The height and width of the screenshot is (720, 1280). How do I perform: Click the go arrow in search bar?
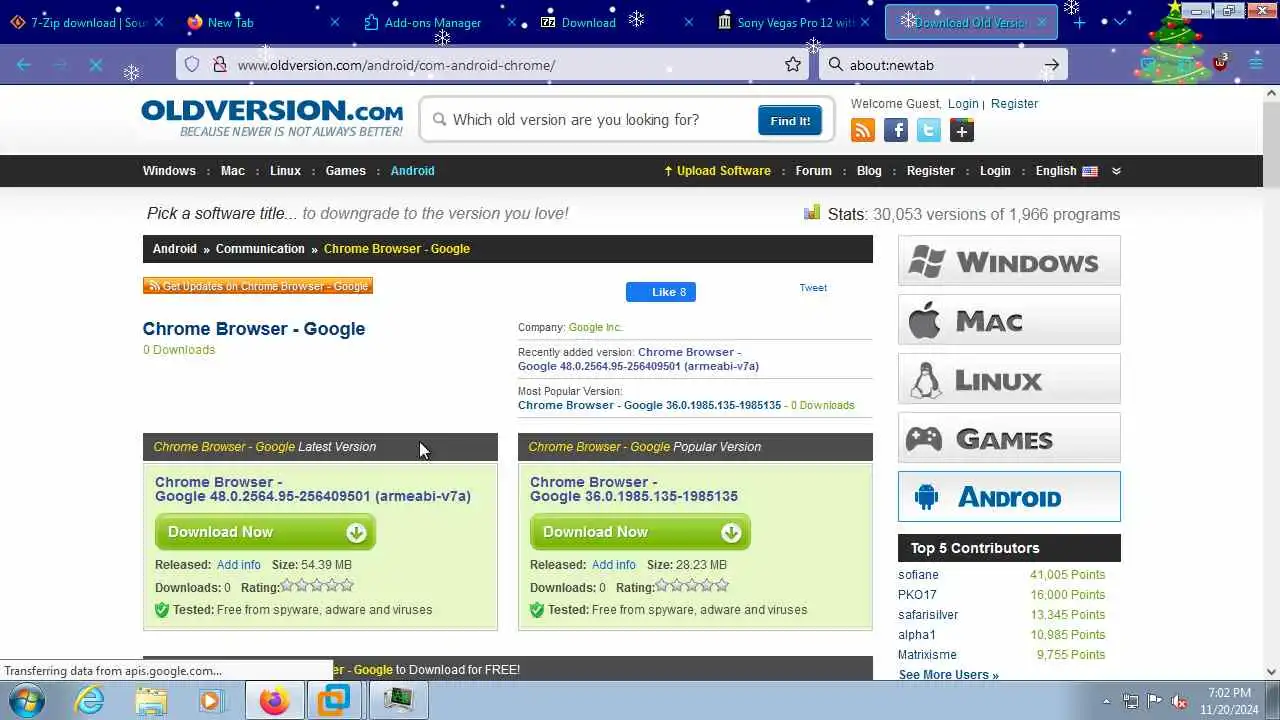1051,65
